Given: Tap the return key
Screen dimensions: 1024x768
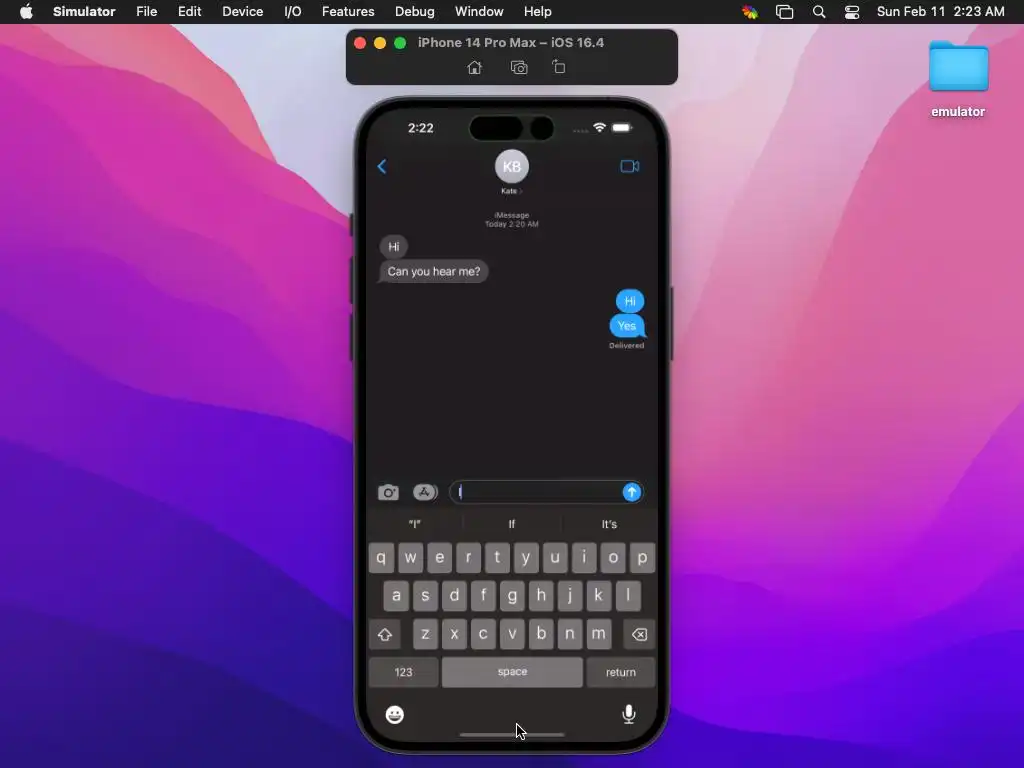Looking at the screenshot, I should tap(620, 672).
